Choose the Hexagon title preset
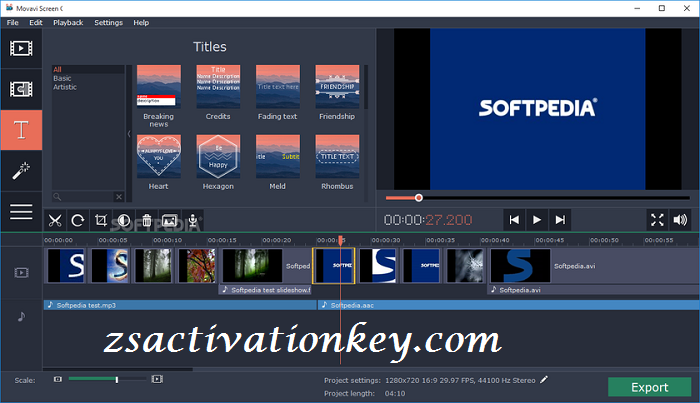Screen dimensions: 700x403 click(218, 157)
